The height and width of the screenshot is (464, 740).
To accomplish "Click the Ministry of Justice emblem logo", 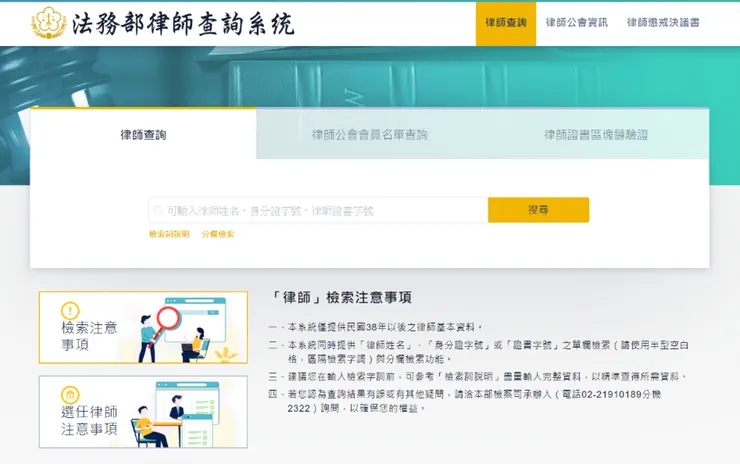I will coord(48,23).
